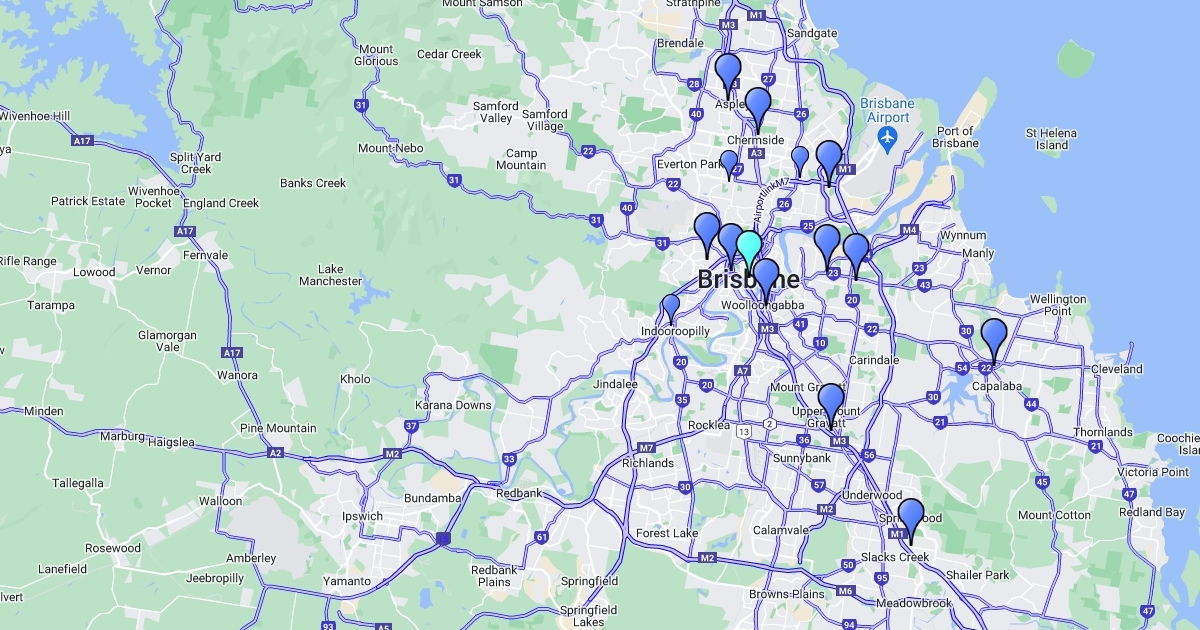
Task: Select the Port of Brisbane label
Action: [955, 138]
